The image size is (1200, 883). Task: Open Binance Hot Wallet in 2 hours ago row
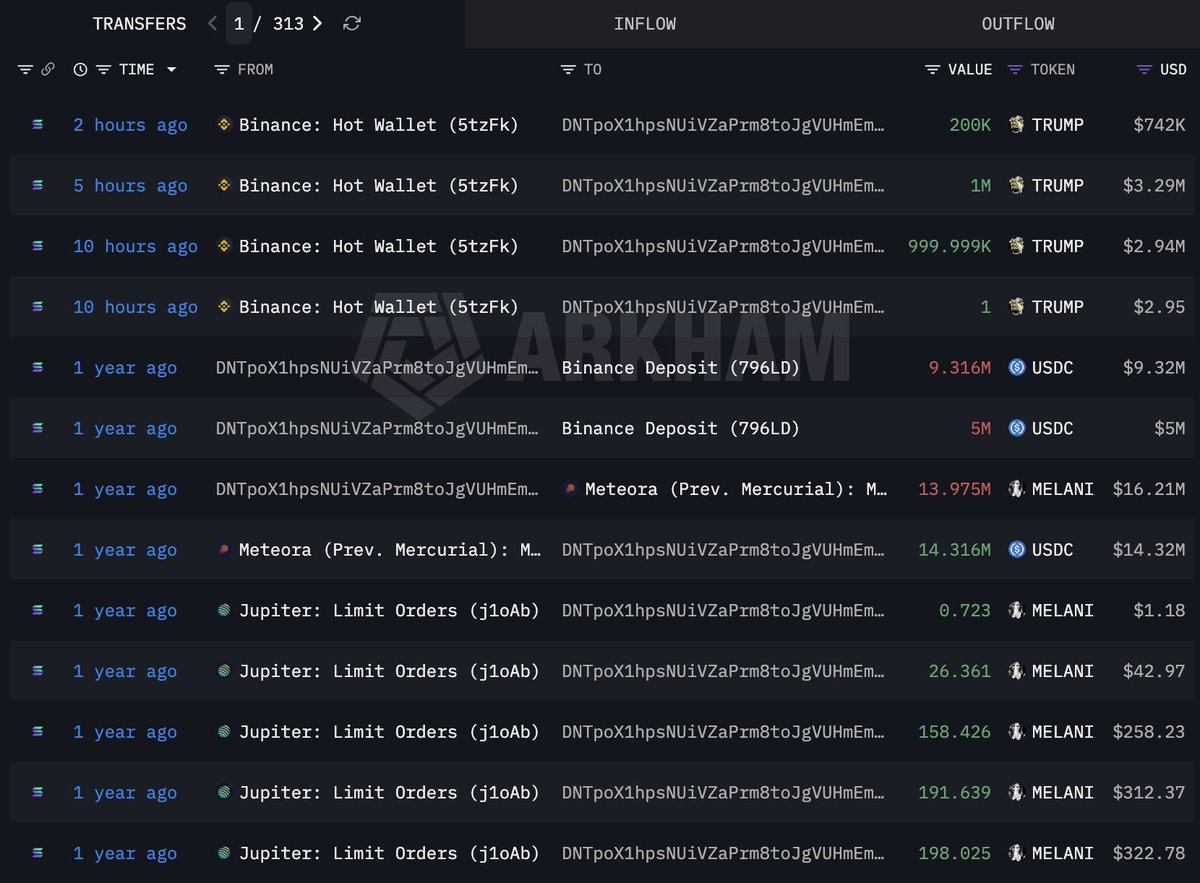pyautogui.click(x=379, y=125)
